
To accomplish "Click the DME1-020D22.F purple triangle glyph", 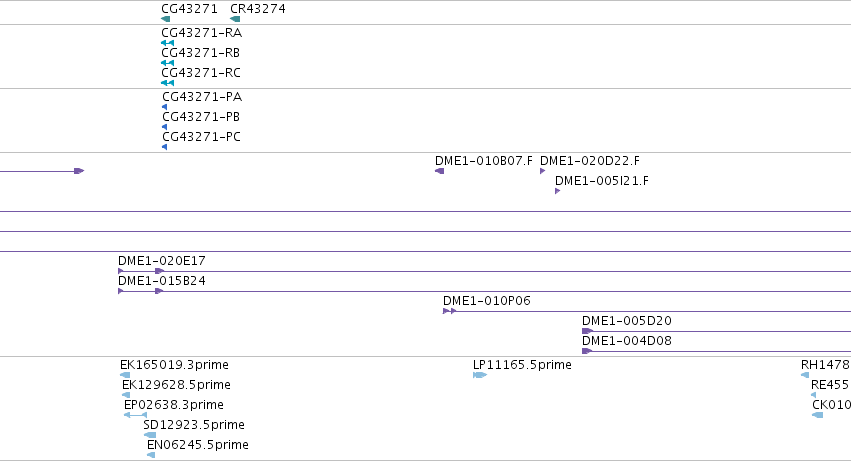I will (x=543, y=171).
